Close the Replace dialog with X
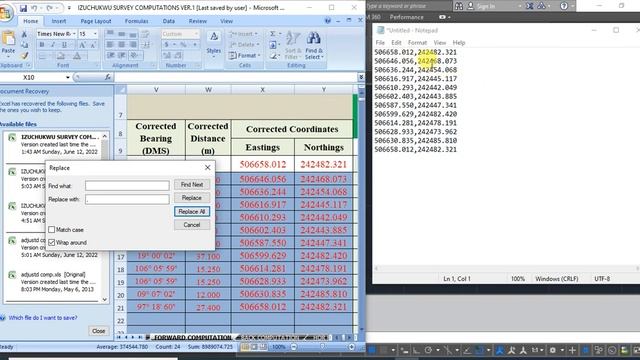Image resolution: width=640 pixels, height=360 pixels. point(207,167)
